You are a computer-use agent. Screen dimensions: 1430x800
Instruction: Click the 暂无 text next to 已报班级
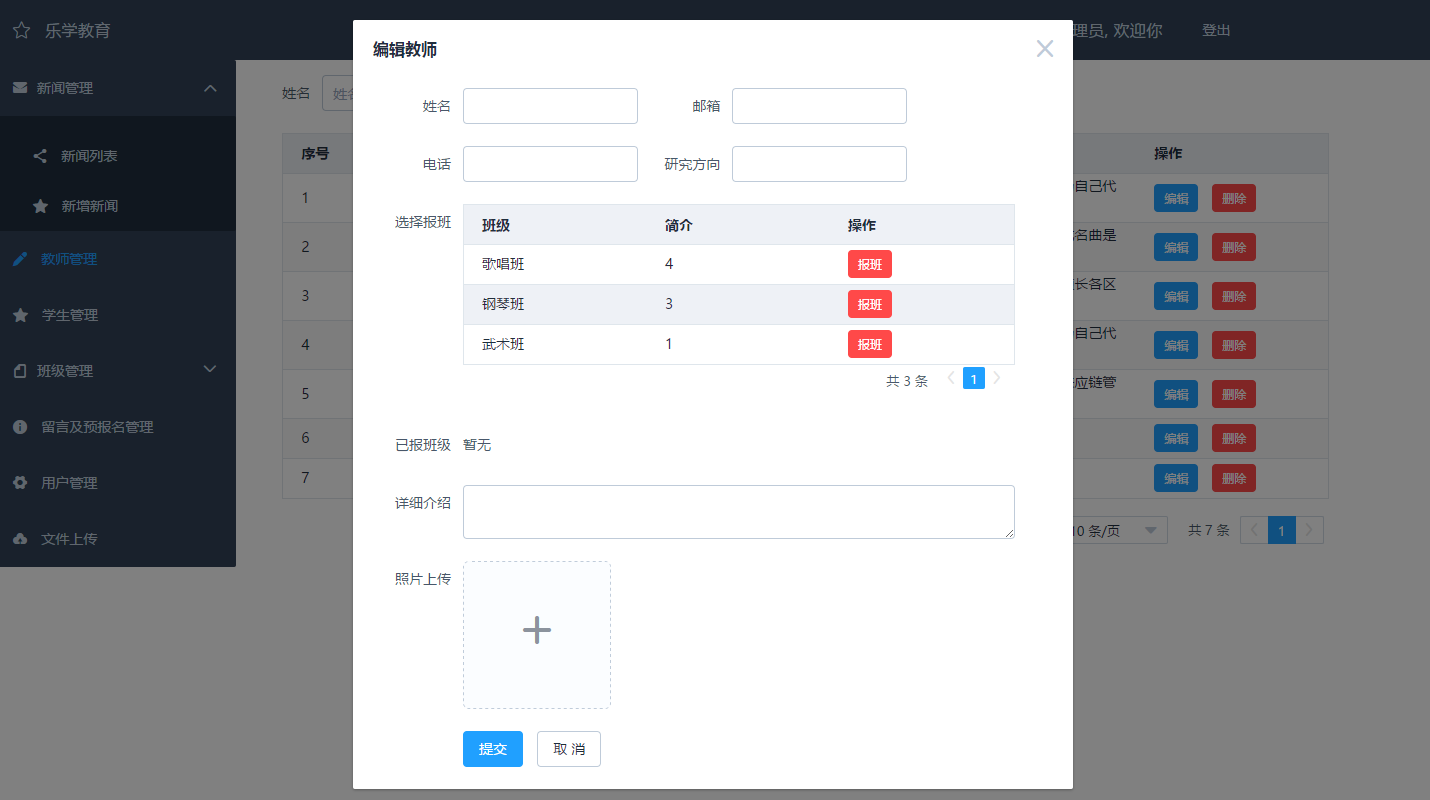tap(477, 445)
